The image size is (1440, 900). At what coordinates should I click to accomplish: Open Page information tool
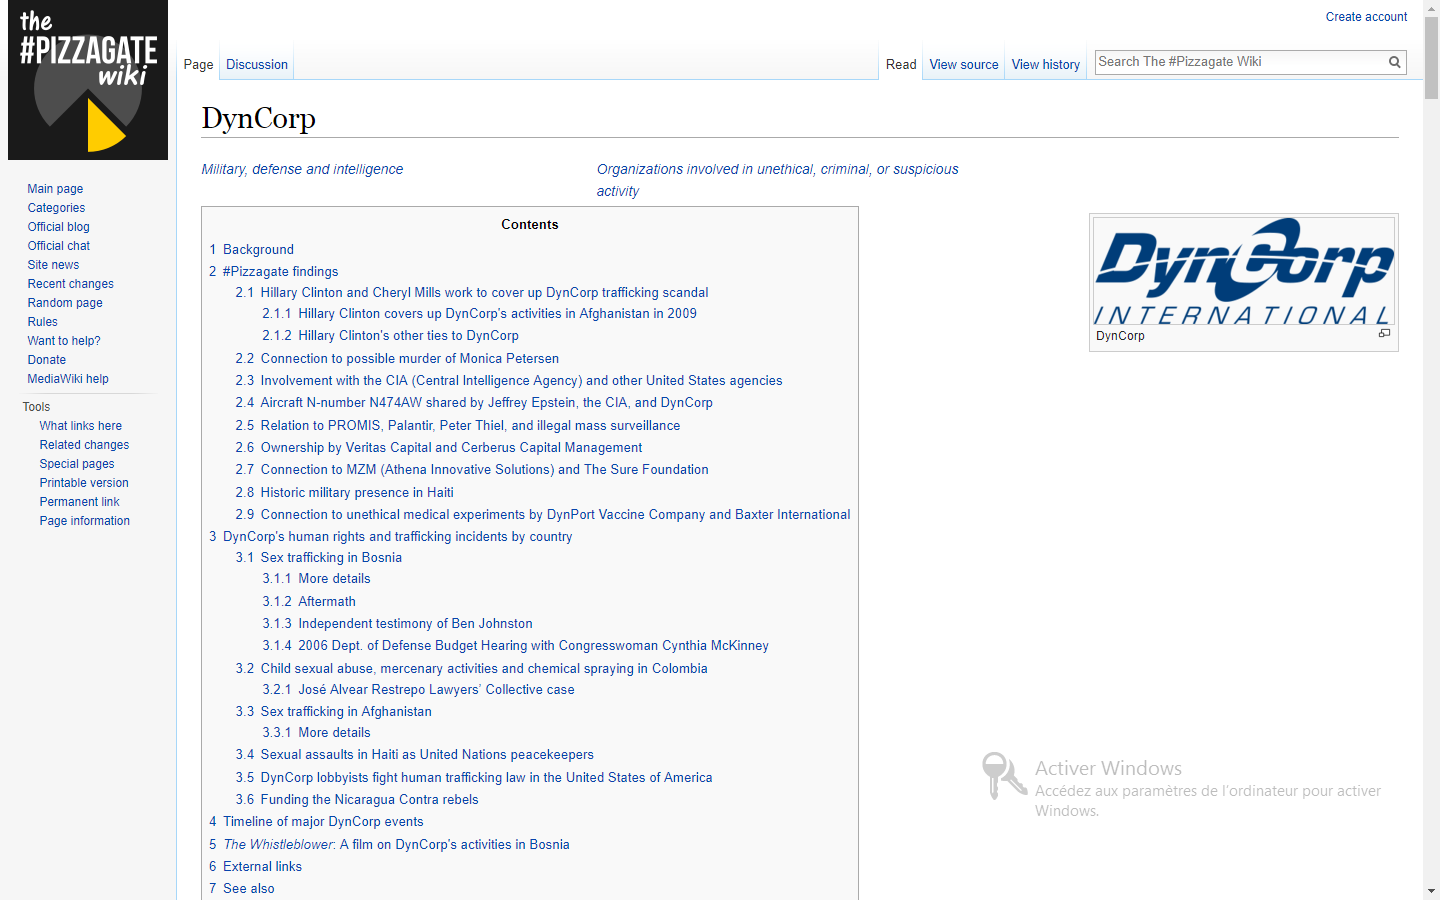(x=85, y=521)
